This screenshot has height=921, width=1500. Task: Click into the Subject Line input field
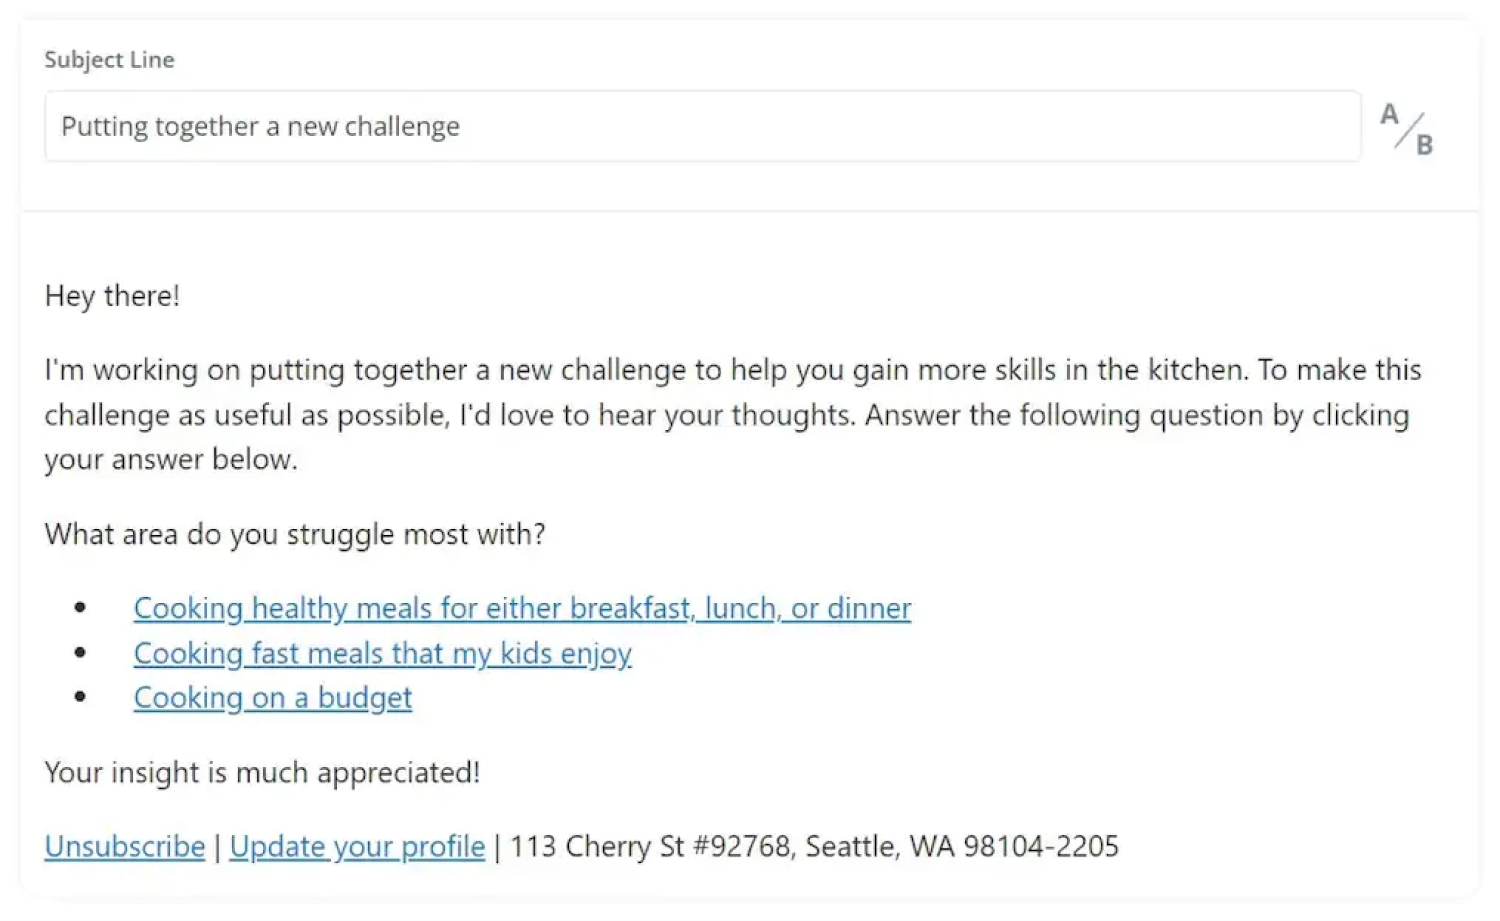click(x=700, y=127)
